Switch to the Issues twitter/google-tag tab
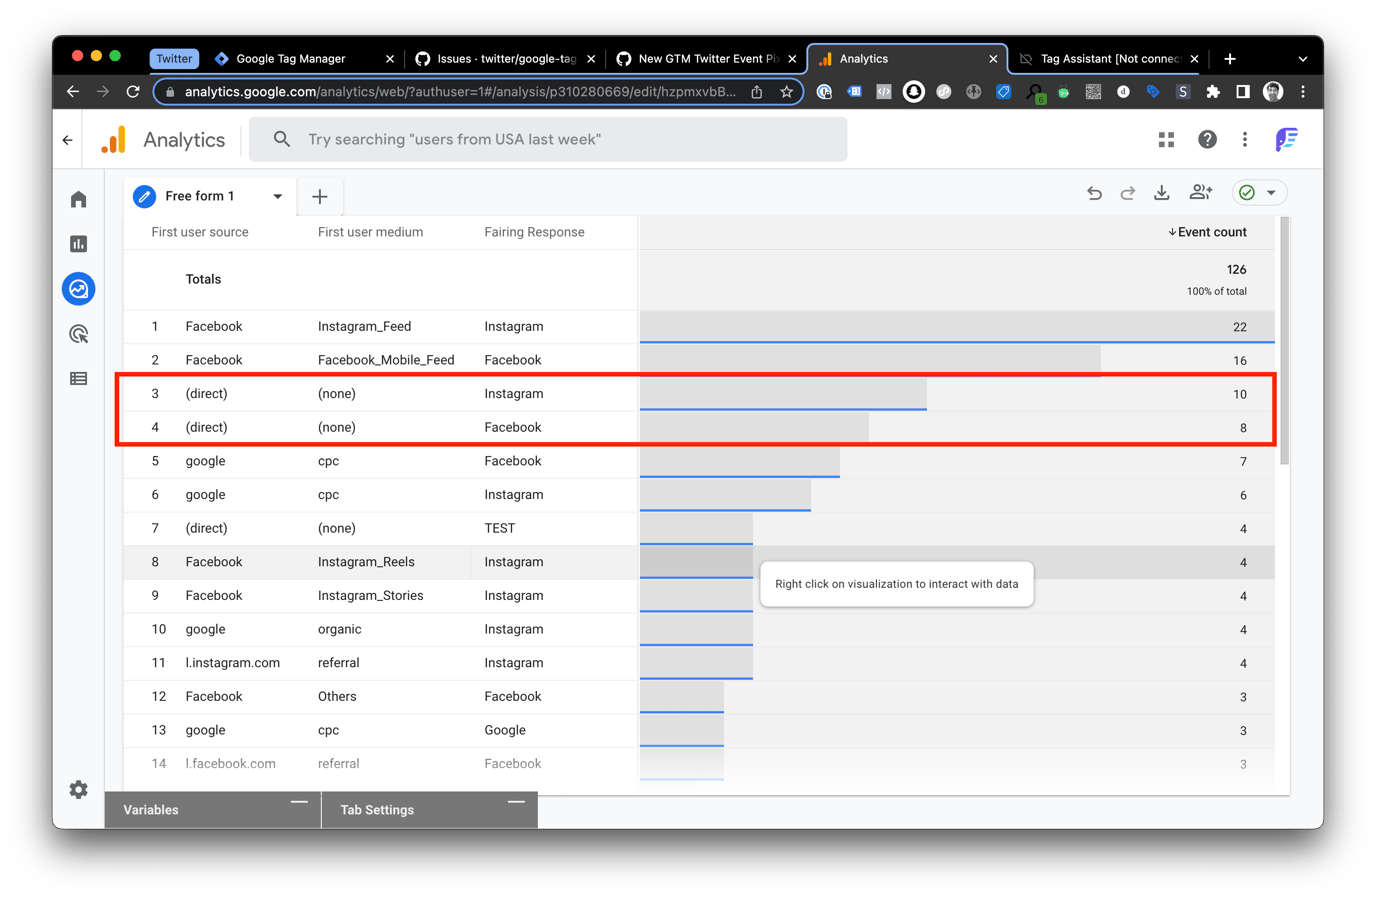This screenshot has width=1376, height=898. pyautogui.click(x=506, y=59)
